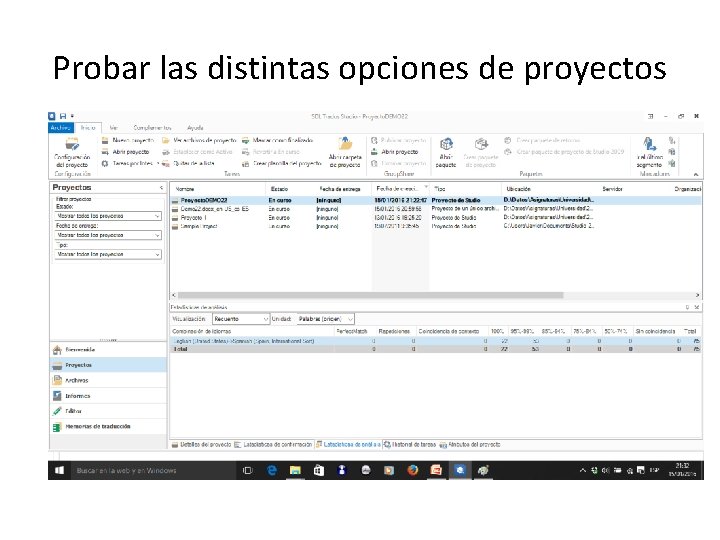Click the save icon in the title bar
The height and width of the screenshot is (540, 720).
(63, 116)
